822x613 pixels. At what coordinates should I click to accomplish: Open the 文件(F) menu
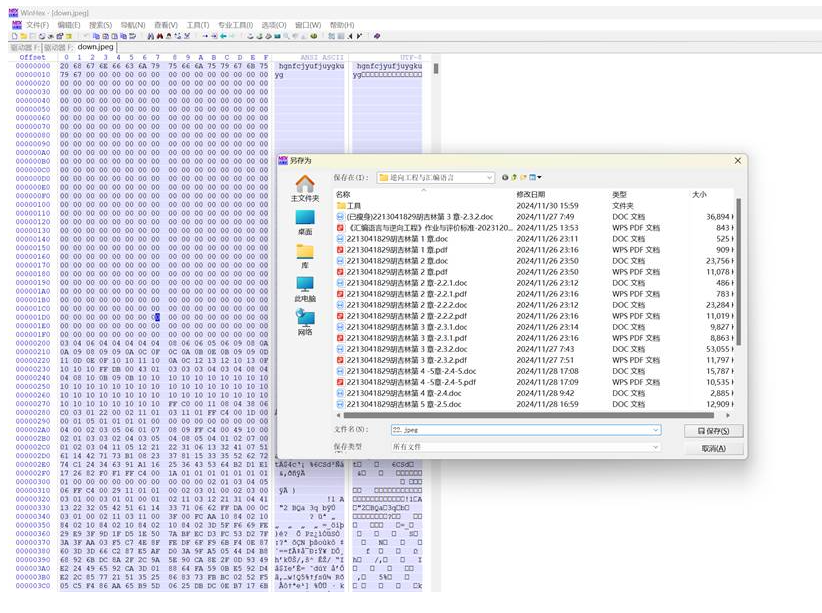tap(37, 25)
